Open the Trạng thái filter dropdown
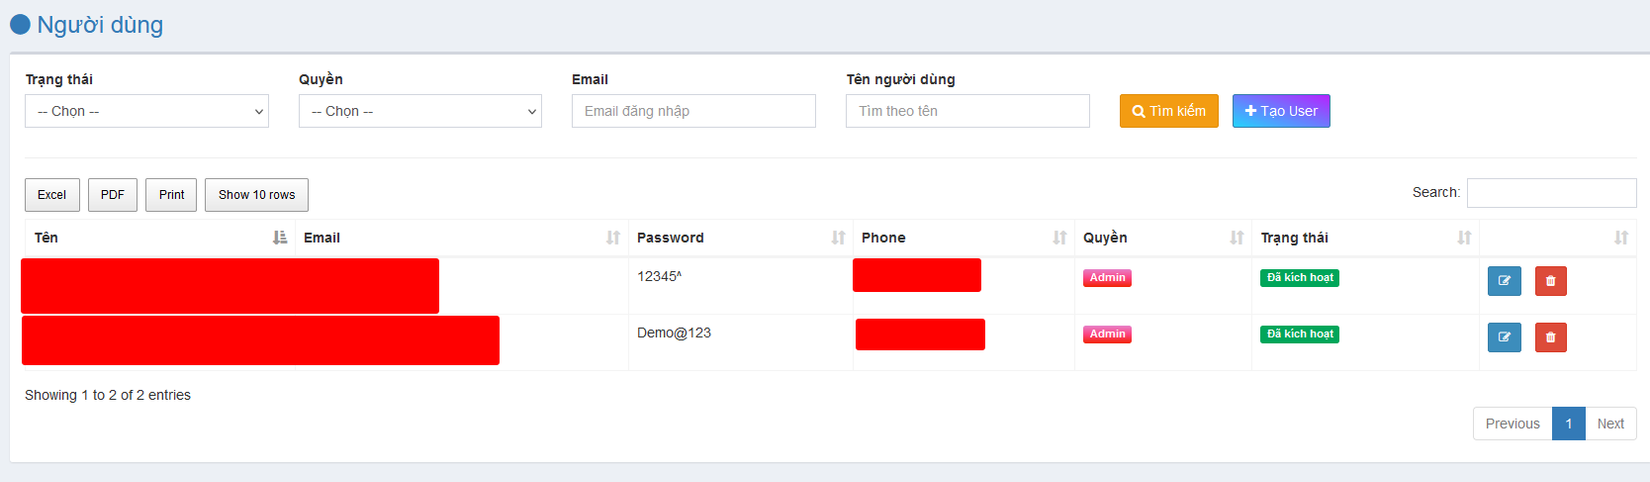The height and width of the screenshot is (482, 1650). coord(147,111)
